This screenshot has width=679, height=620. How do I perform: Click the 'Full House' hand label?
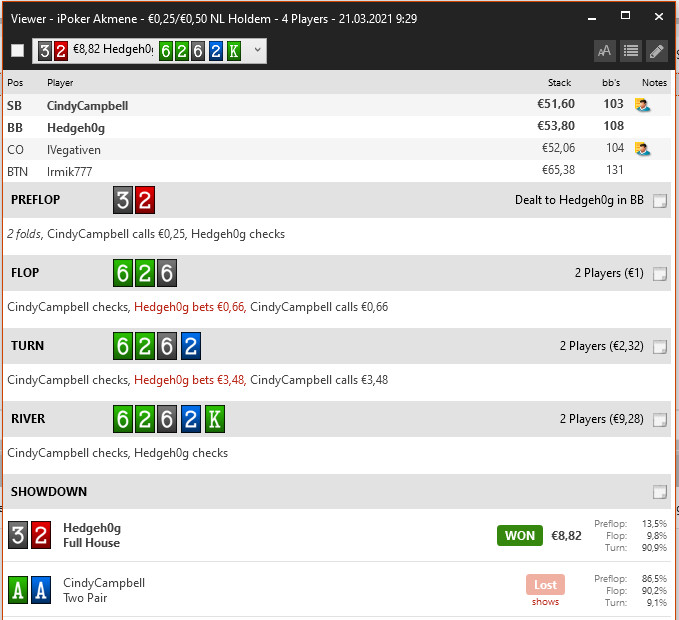[91, 543]
